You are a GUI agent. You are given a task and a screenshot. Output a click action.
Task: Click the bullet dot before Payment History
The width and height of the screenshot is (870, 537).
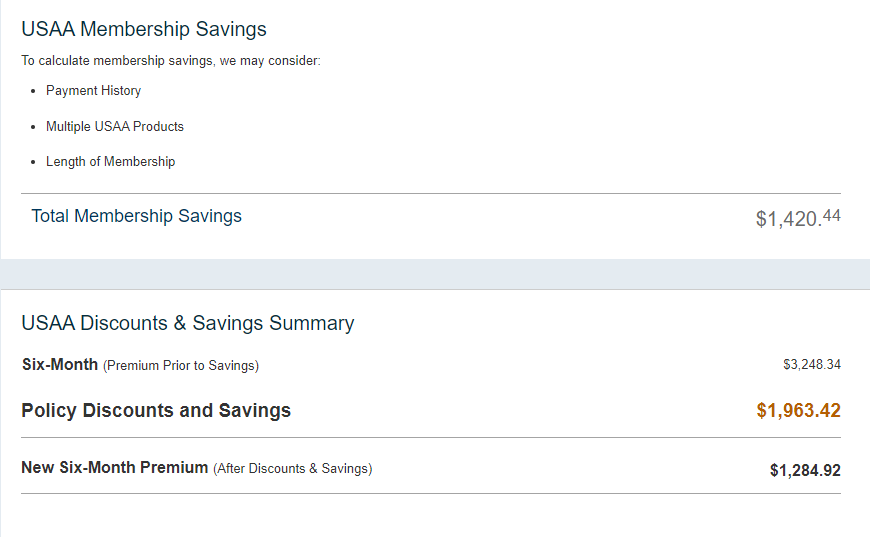tap(34, 91)
